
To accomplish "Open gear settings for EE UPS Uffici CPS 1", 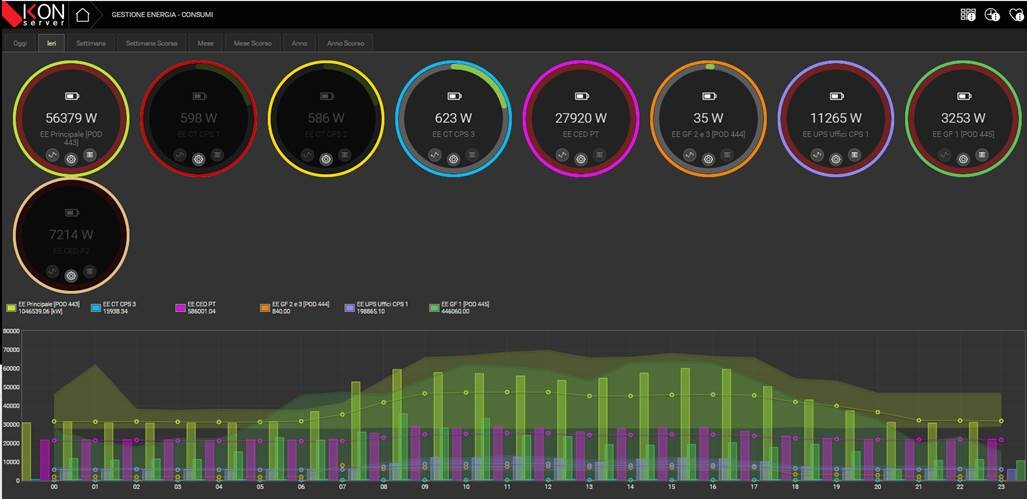I will (835, 158).
